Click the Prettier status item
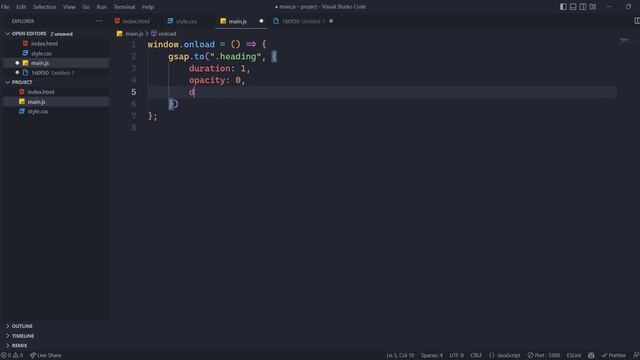 pyautogui.click(x=613, y=356)
